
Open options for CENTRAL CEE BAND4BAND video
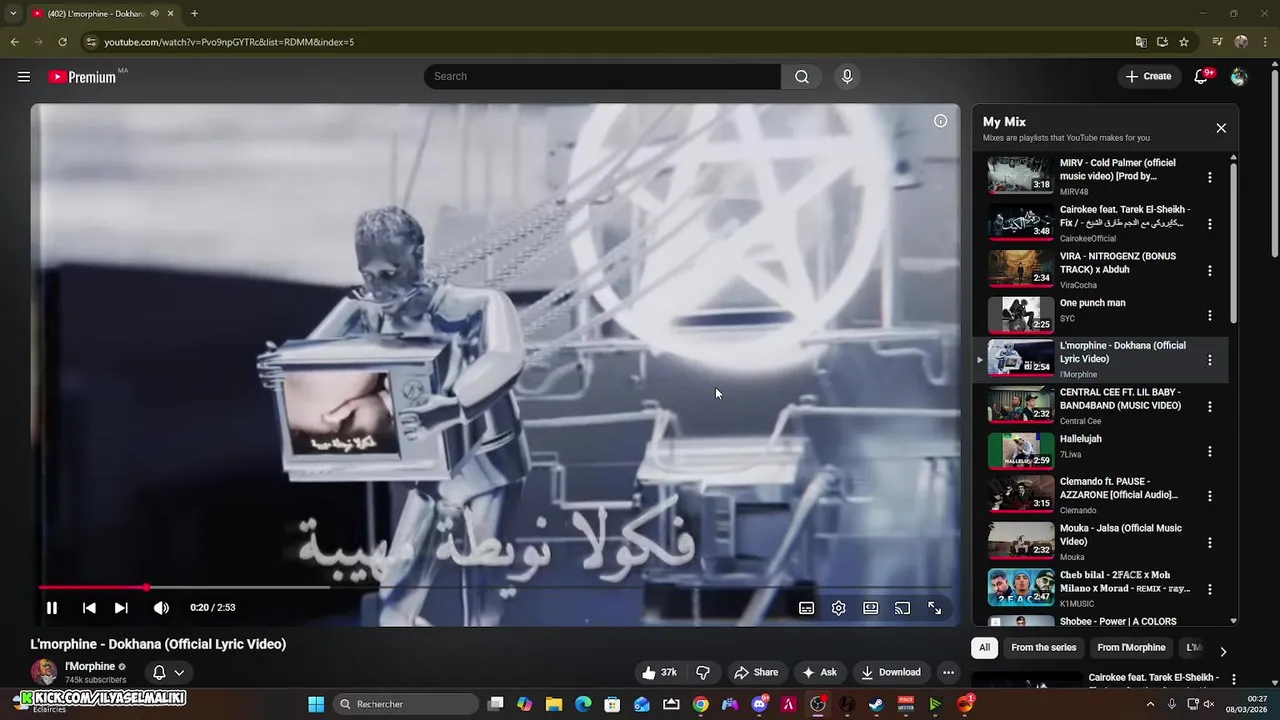[1209, 407]
